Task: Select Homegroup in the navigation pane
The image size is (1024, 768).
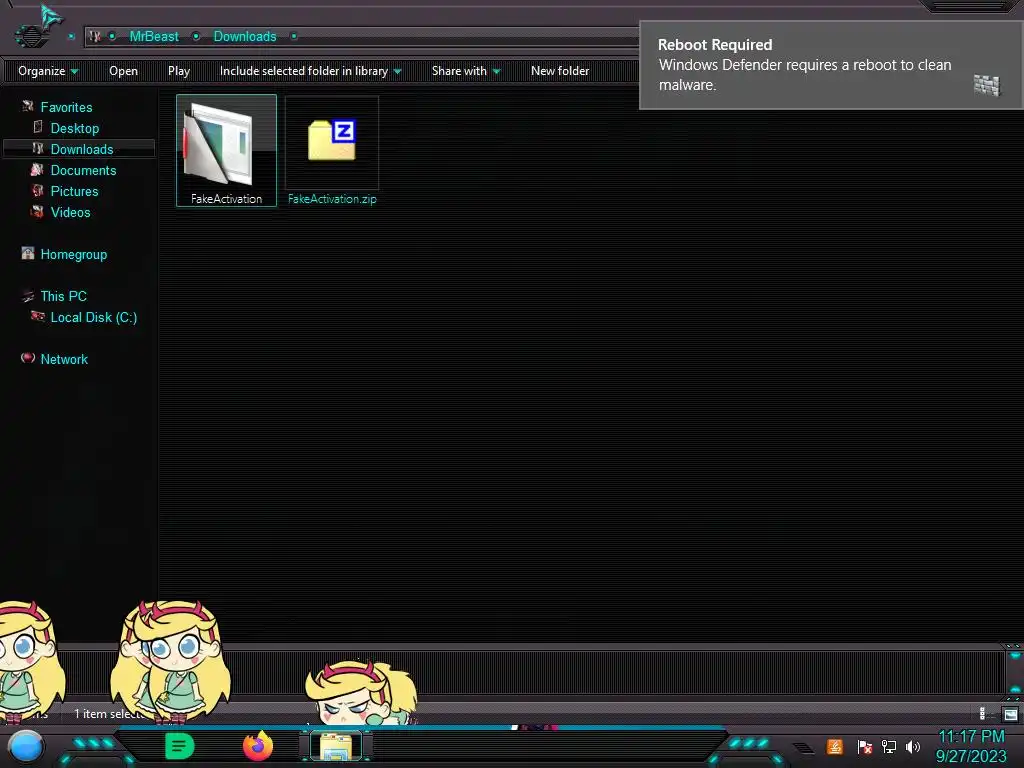Action: (73, 254)
